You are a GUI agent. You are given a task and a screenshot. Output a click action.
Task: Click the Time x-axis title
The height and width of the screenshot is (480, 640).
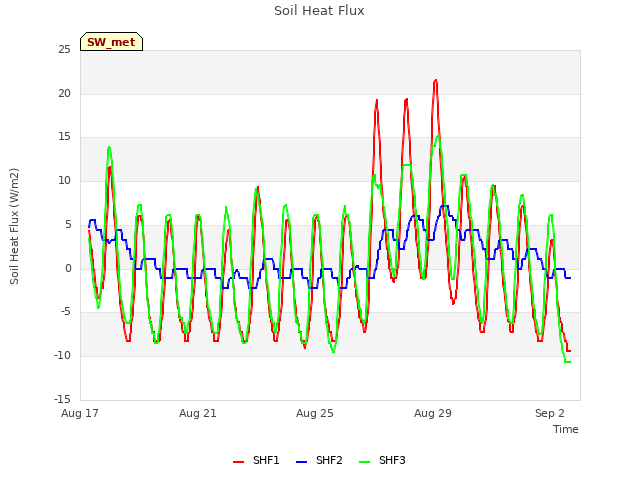566,429
